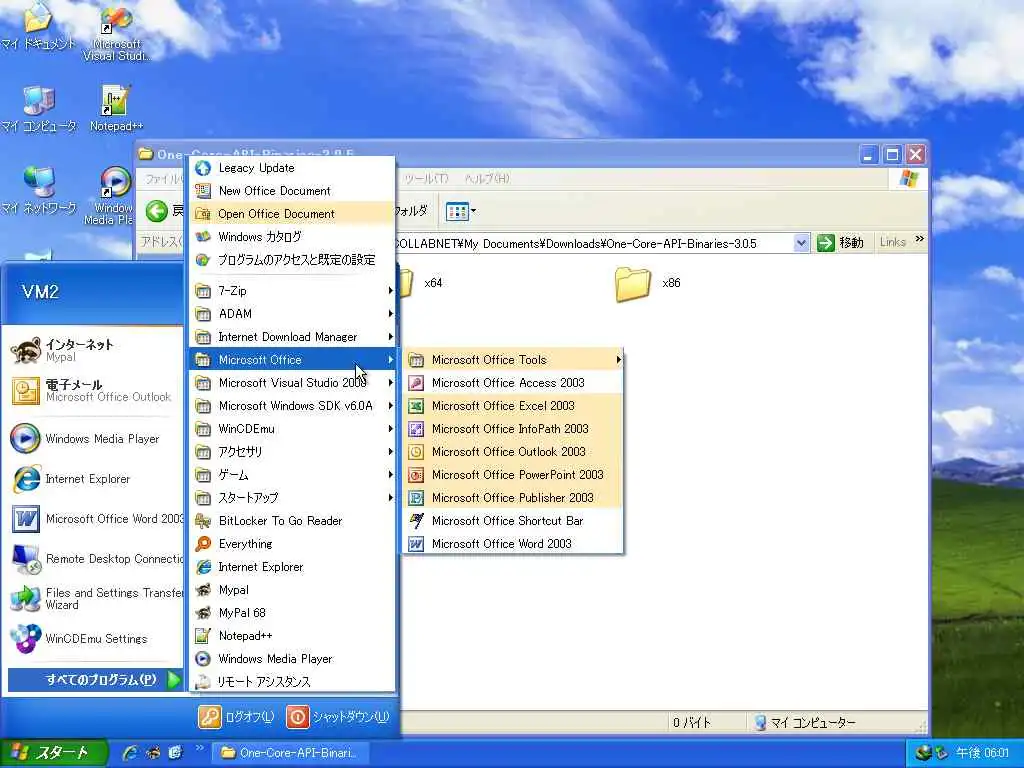
Task: Click the Links toolbar label
Action: 893,242
